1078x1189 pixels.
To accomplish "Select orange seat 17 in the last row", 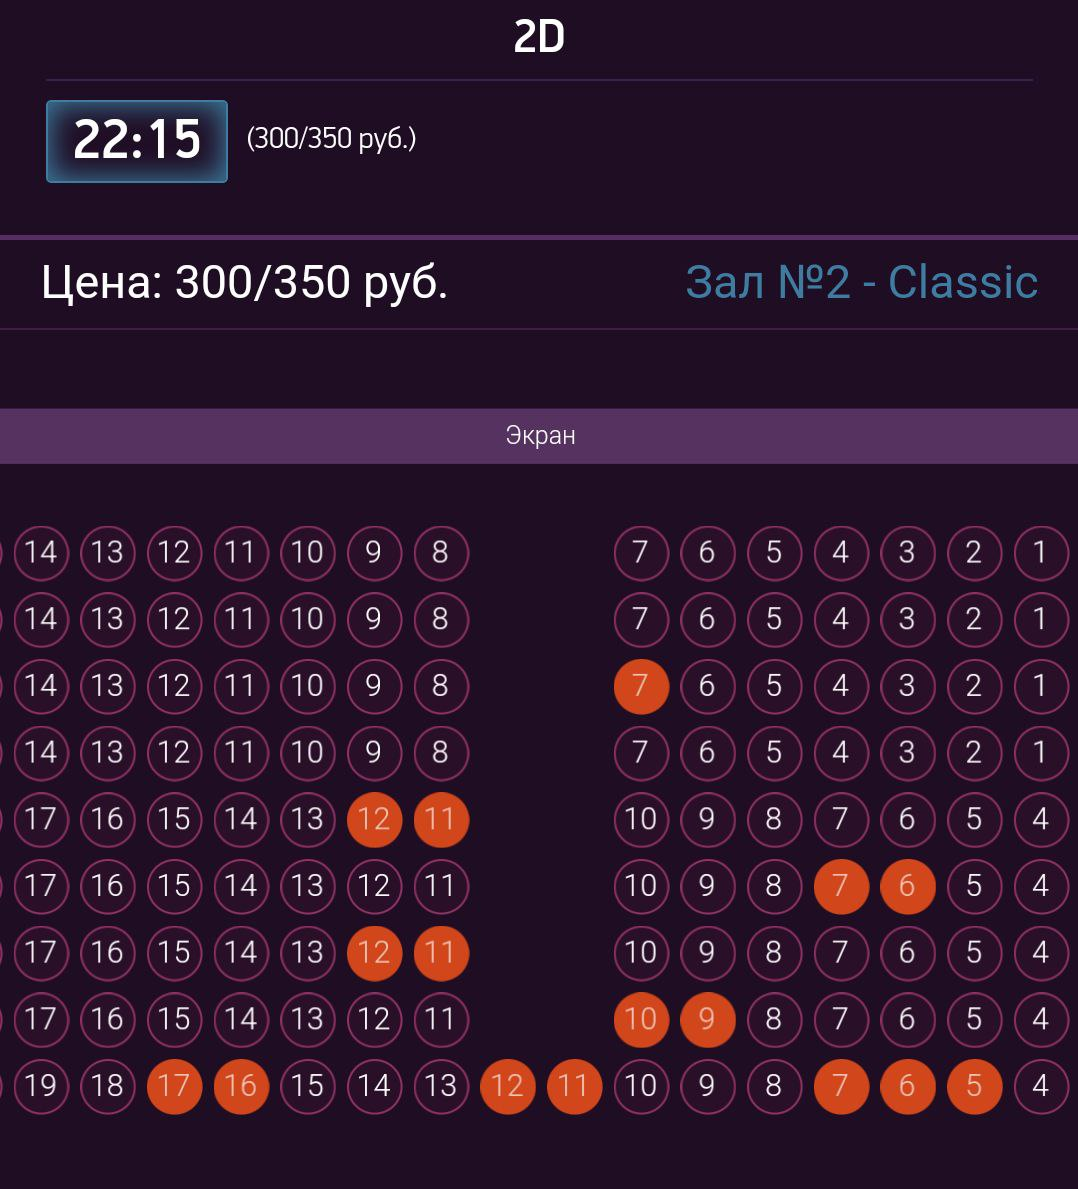I will [174, 1086].
